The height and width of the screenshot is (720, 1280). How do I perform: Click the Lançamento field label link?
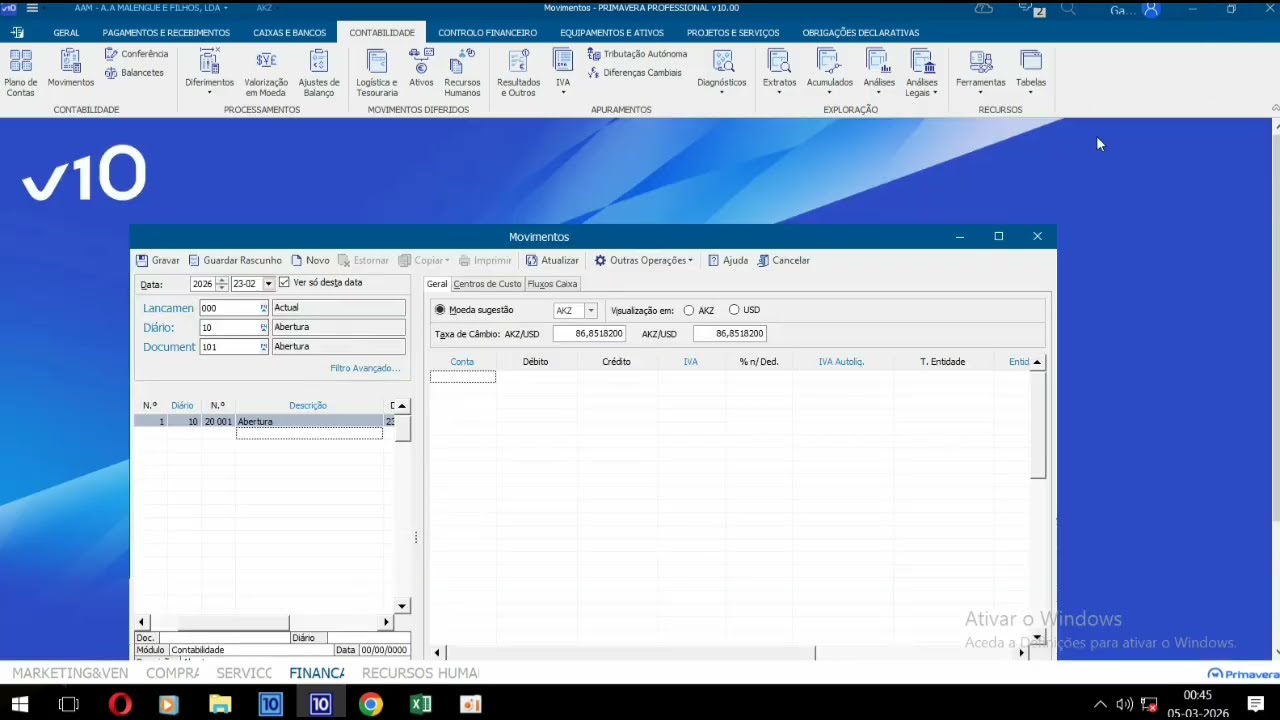[x=168, y=309]
